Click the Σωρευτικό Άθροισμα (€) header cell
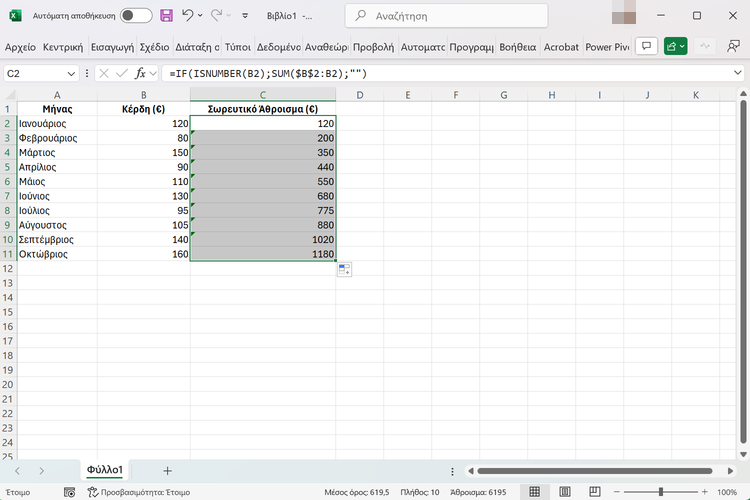 coord(263,109)
